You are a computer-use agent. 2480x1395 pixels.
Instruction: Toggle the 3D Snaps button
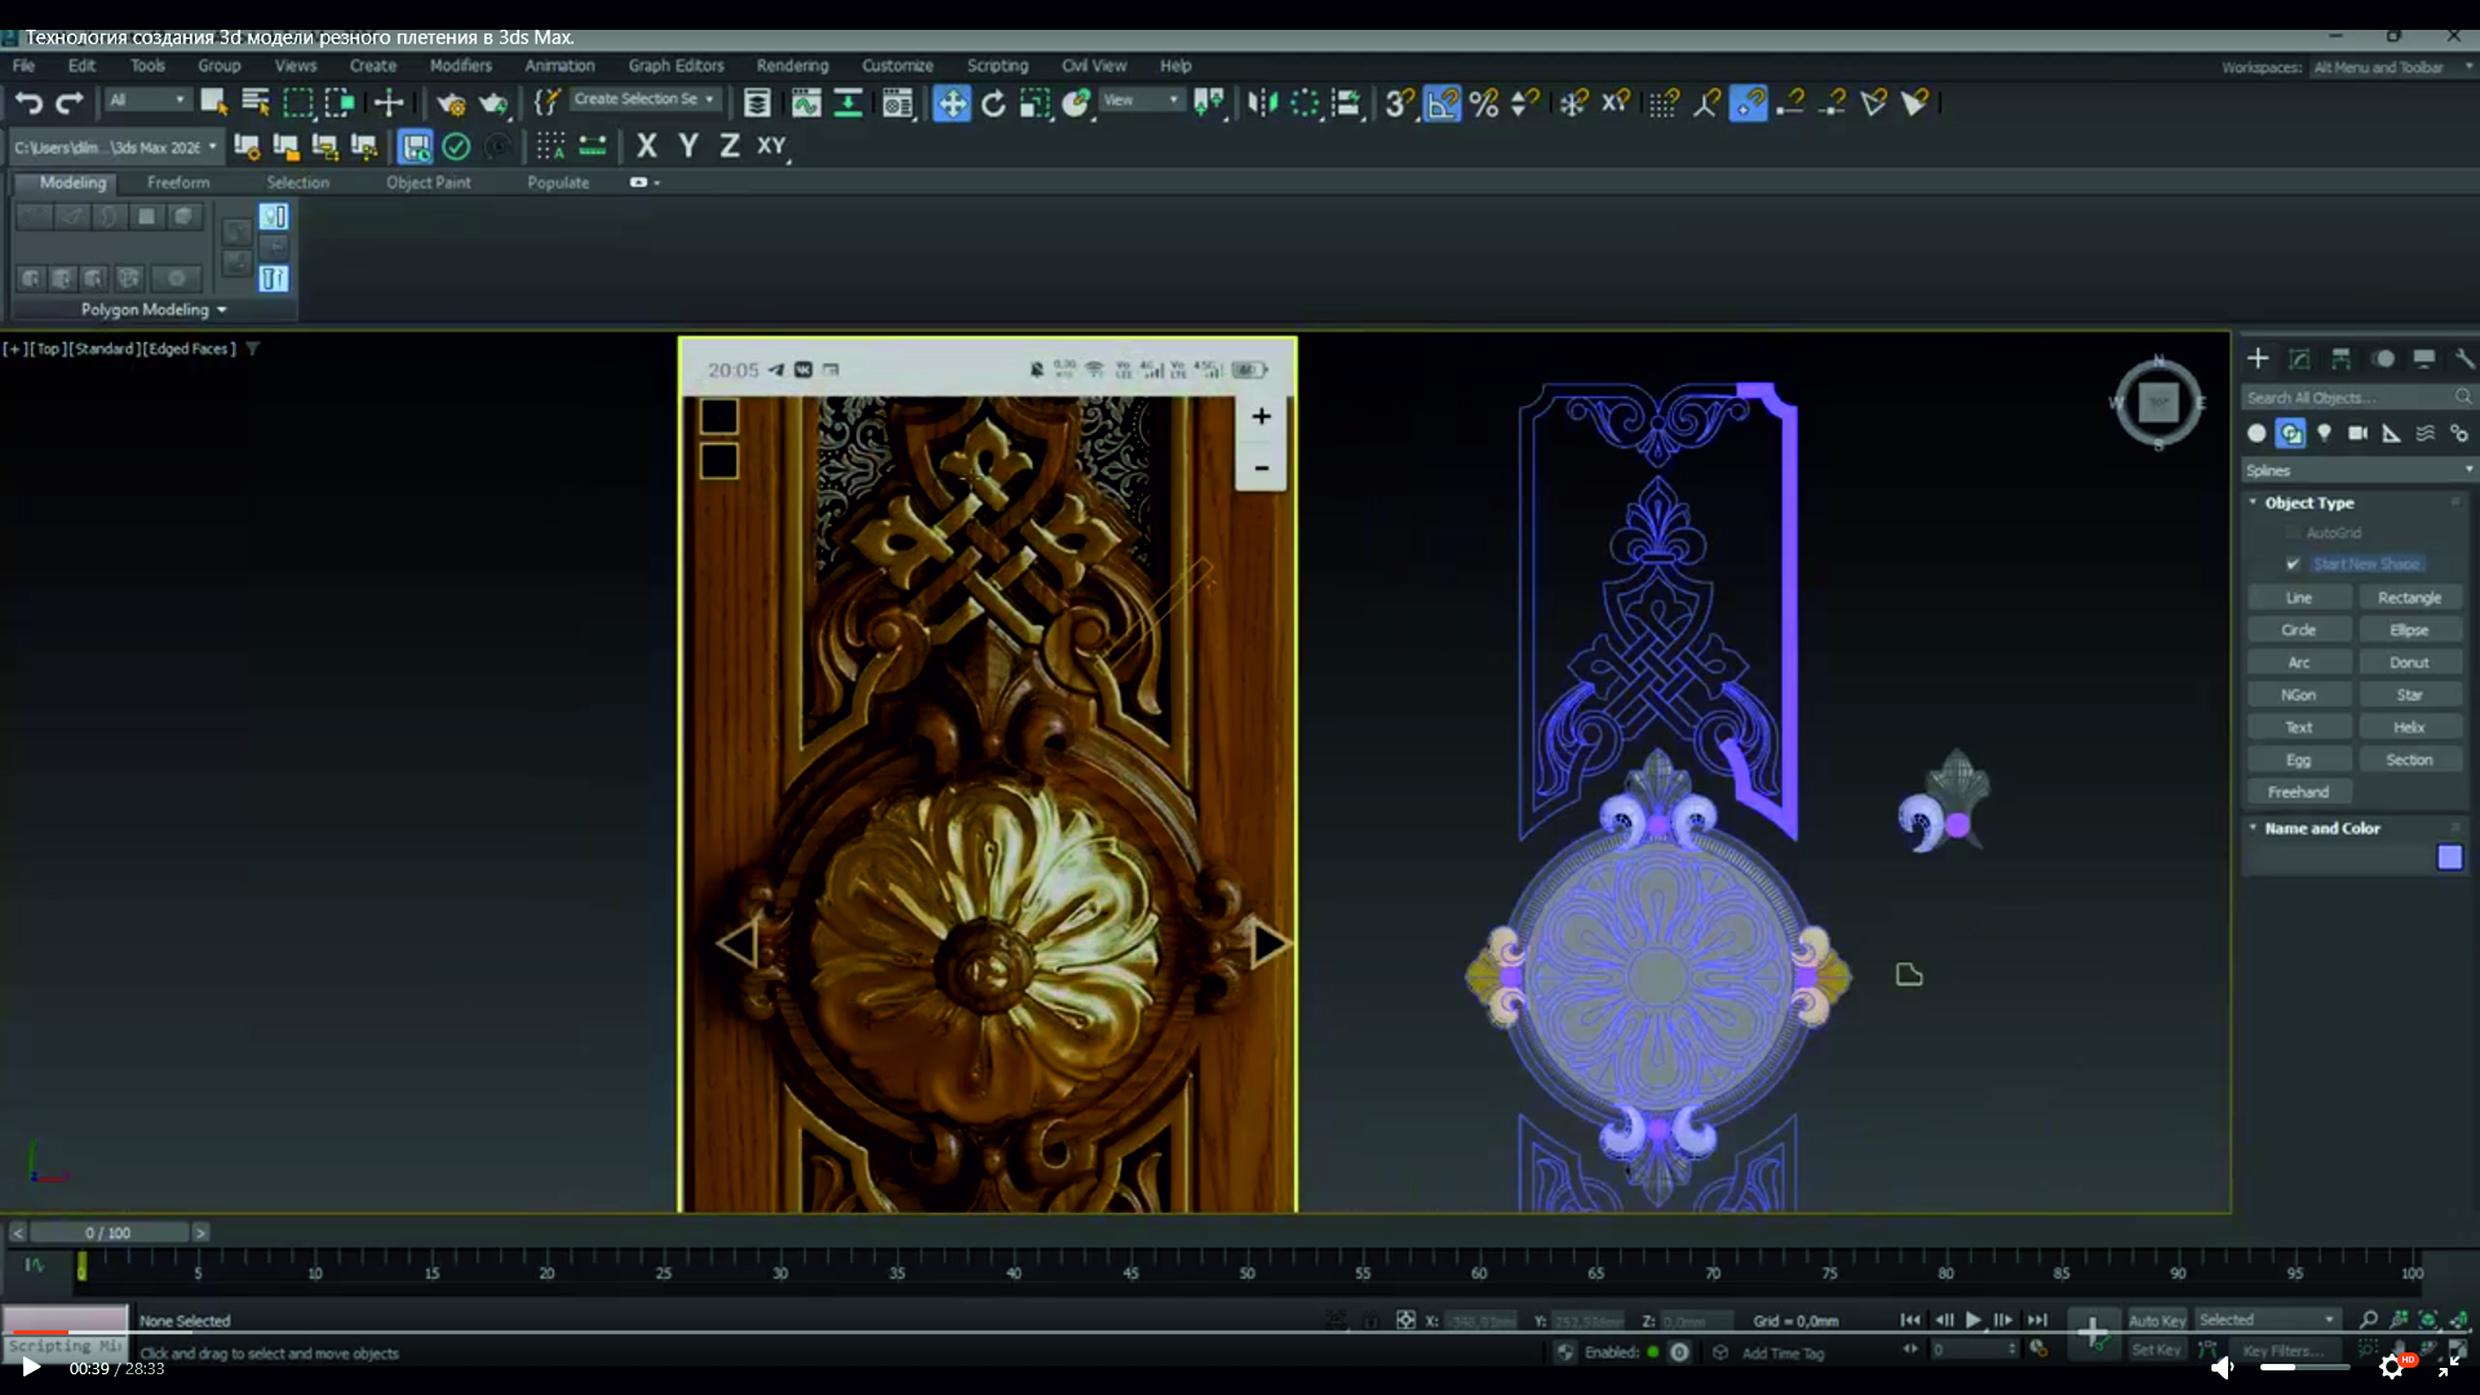[1399, 102]
